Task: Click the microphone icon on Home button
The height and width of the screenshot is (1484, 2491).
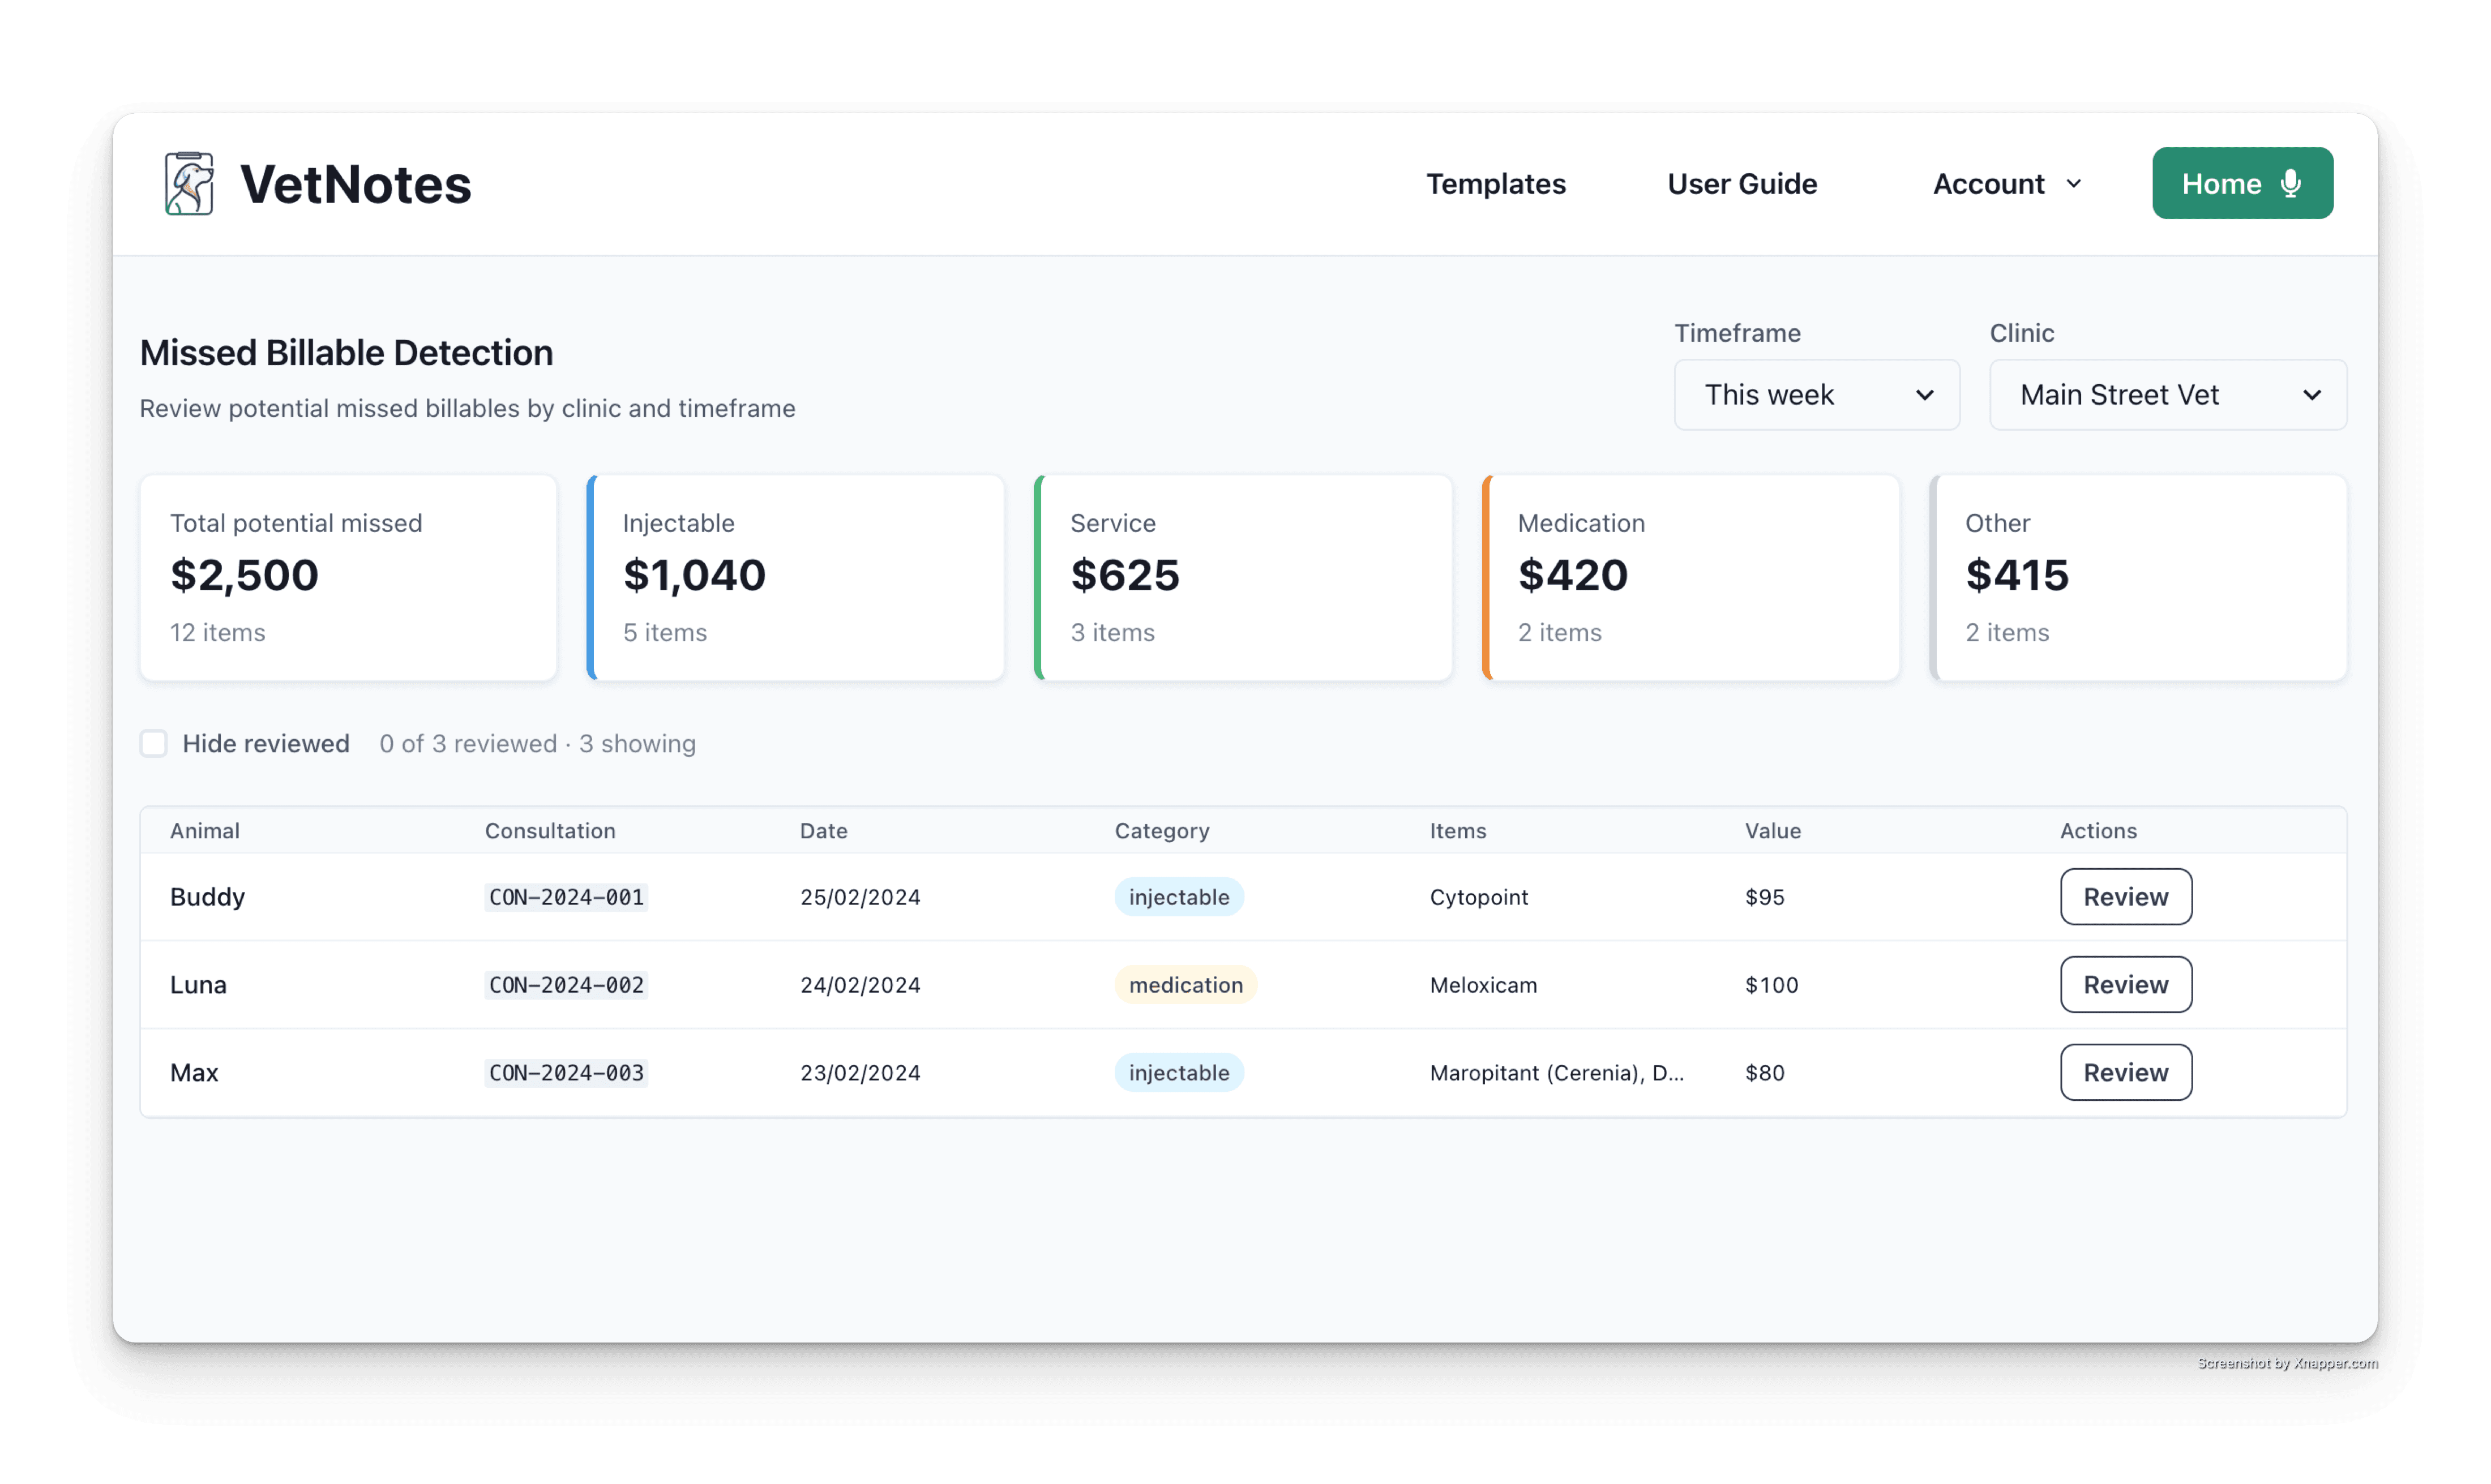Action: point(2291,183)
